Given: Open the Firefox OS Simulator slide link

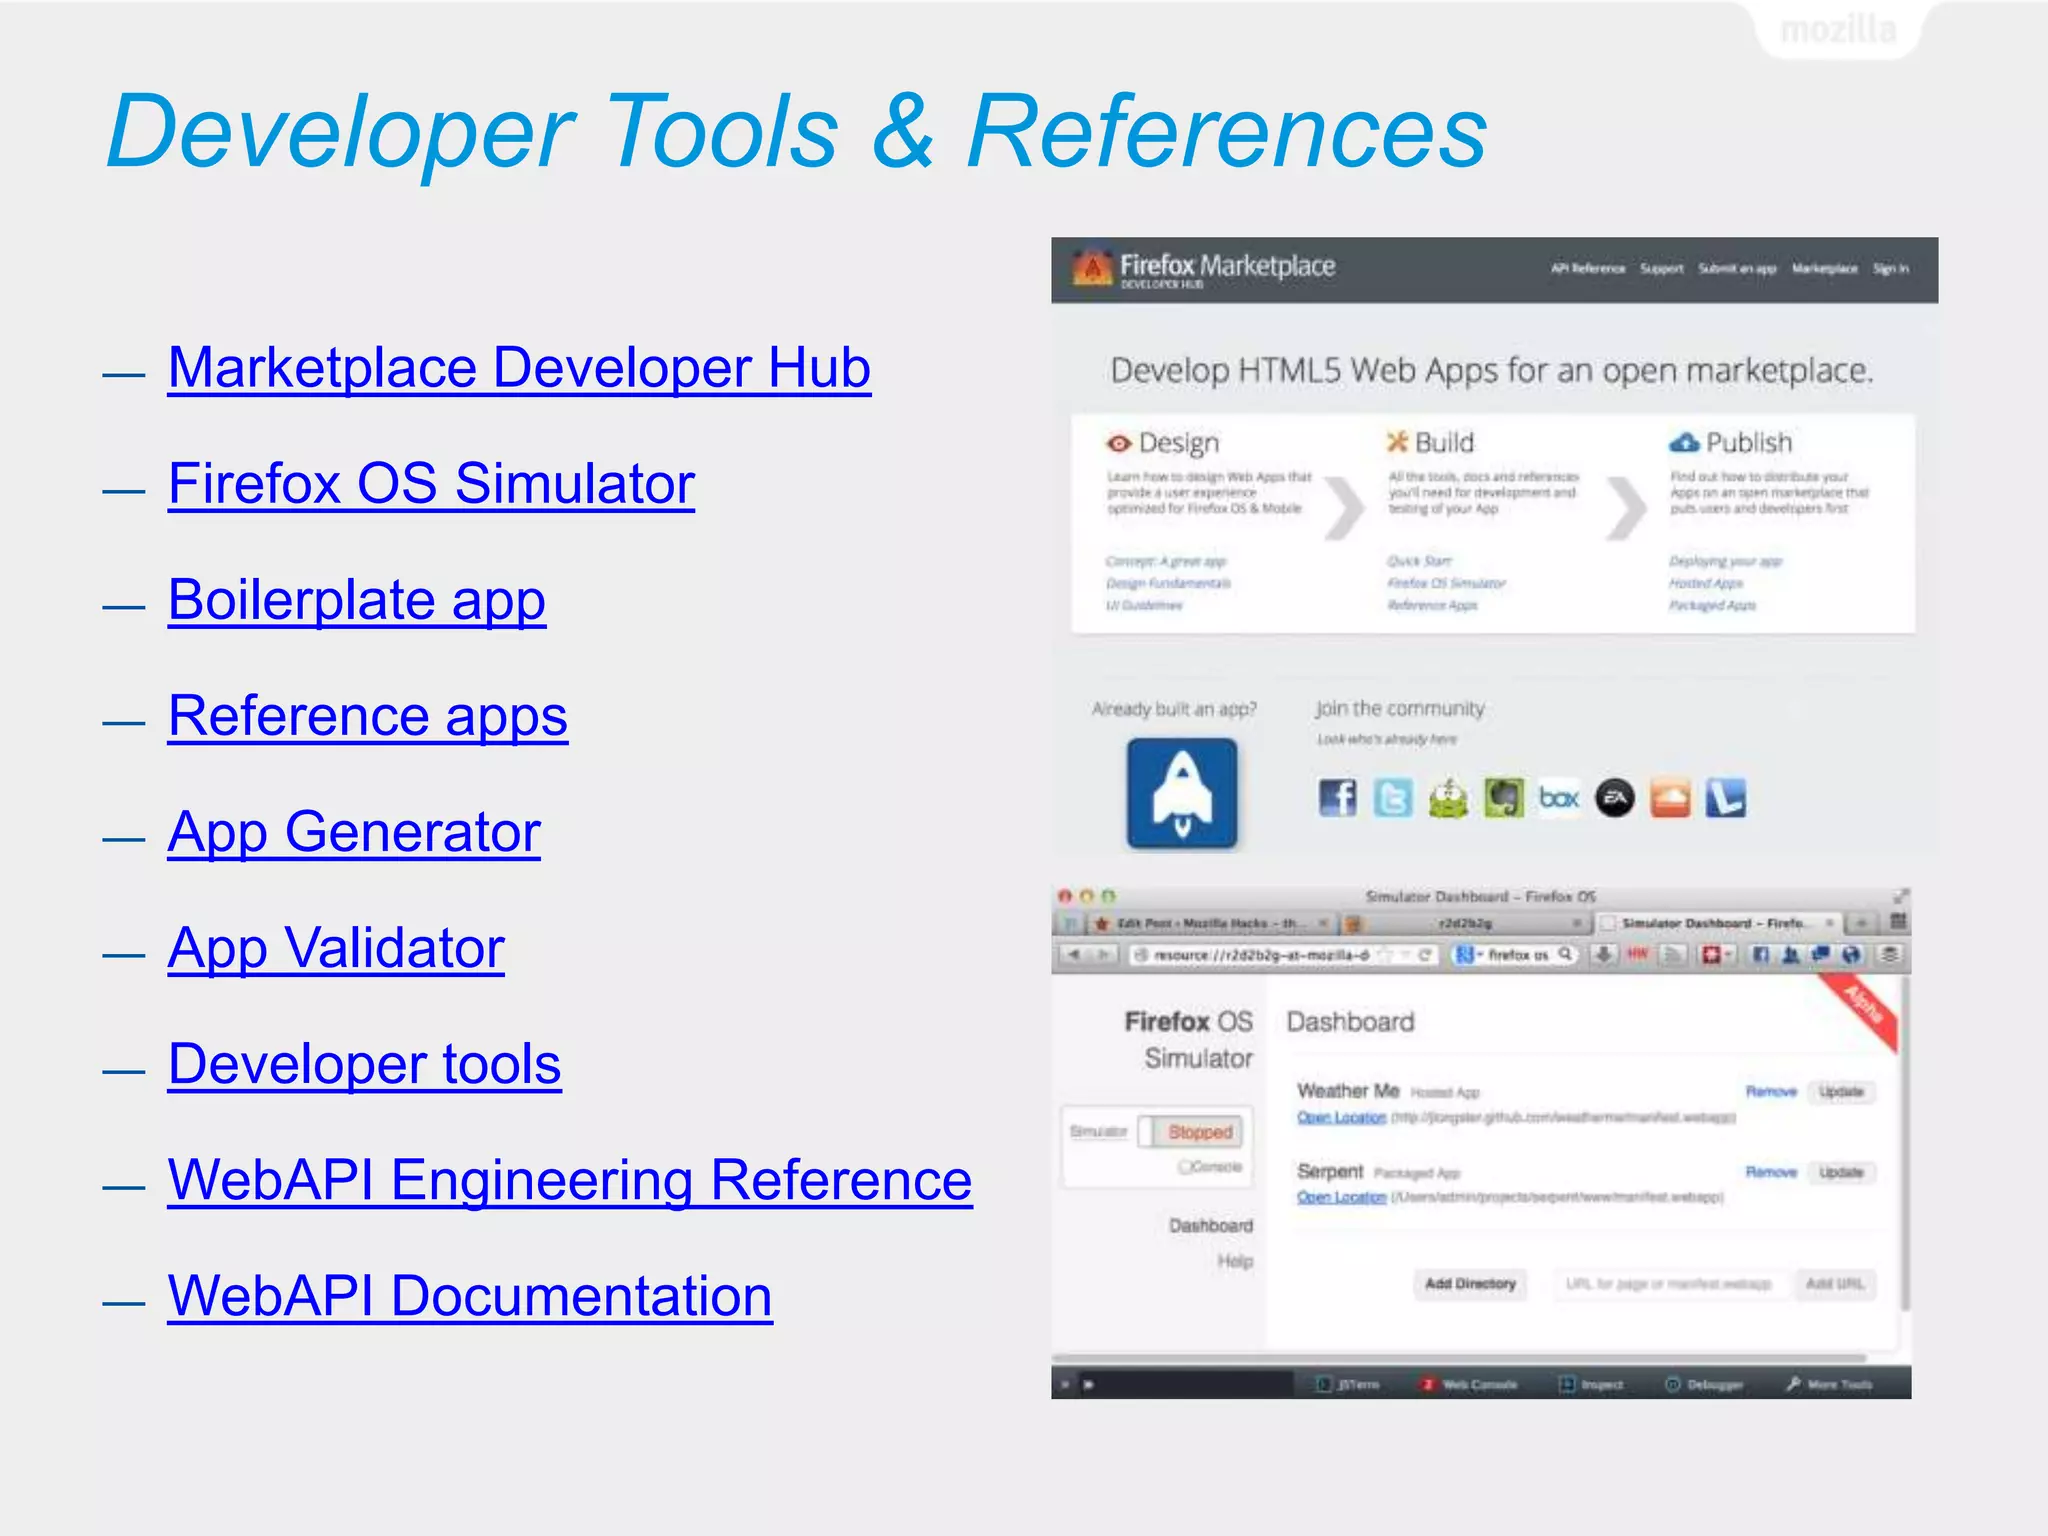Looking at the screenshot, I should tap(431, 484).
